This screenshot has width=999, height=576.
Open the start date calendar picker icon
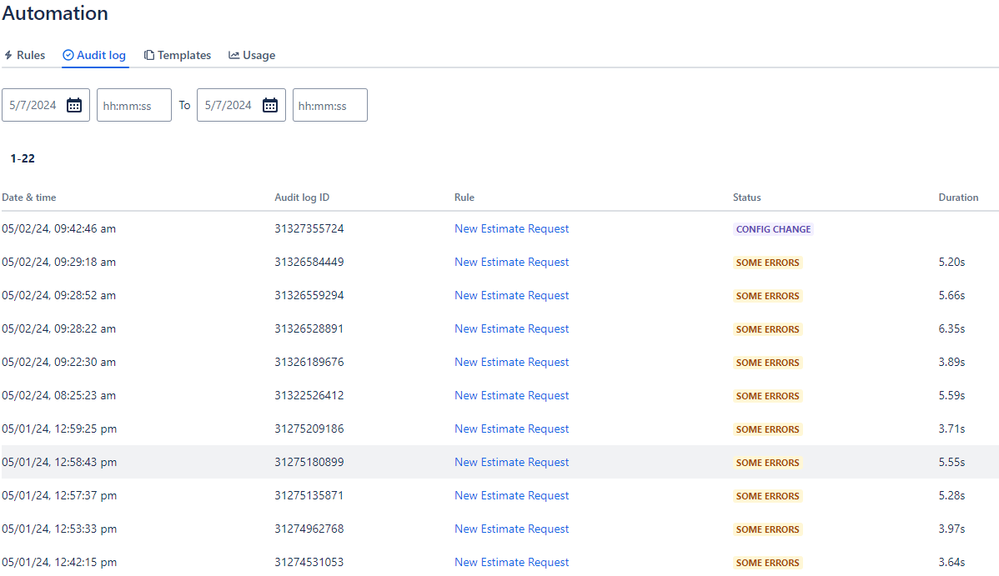pos(74,104)
